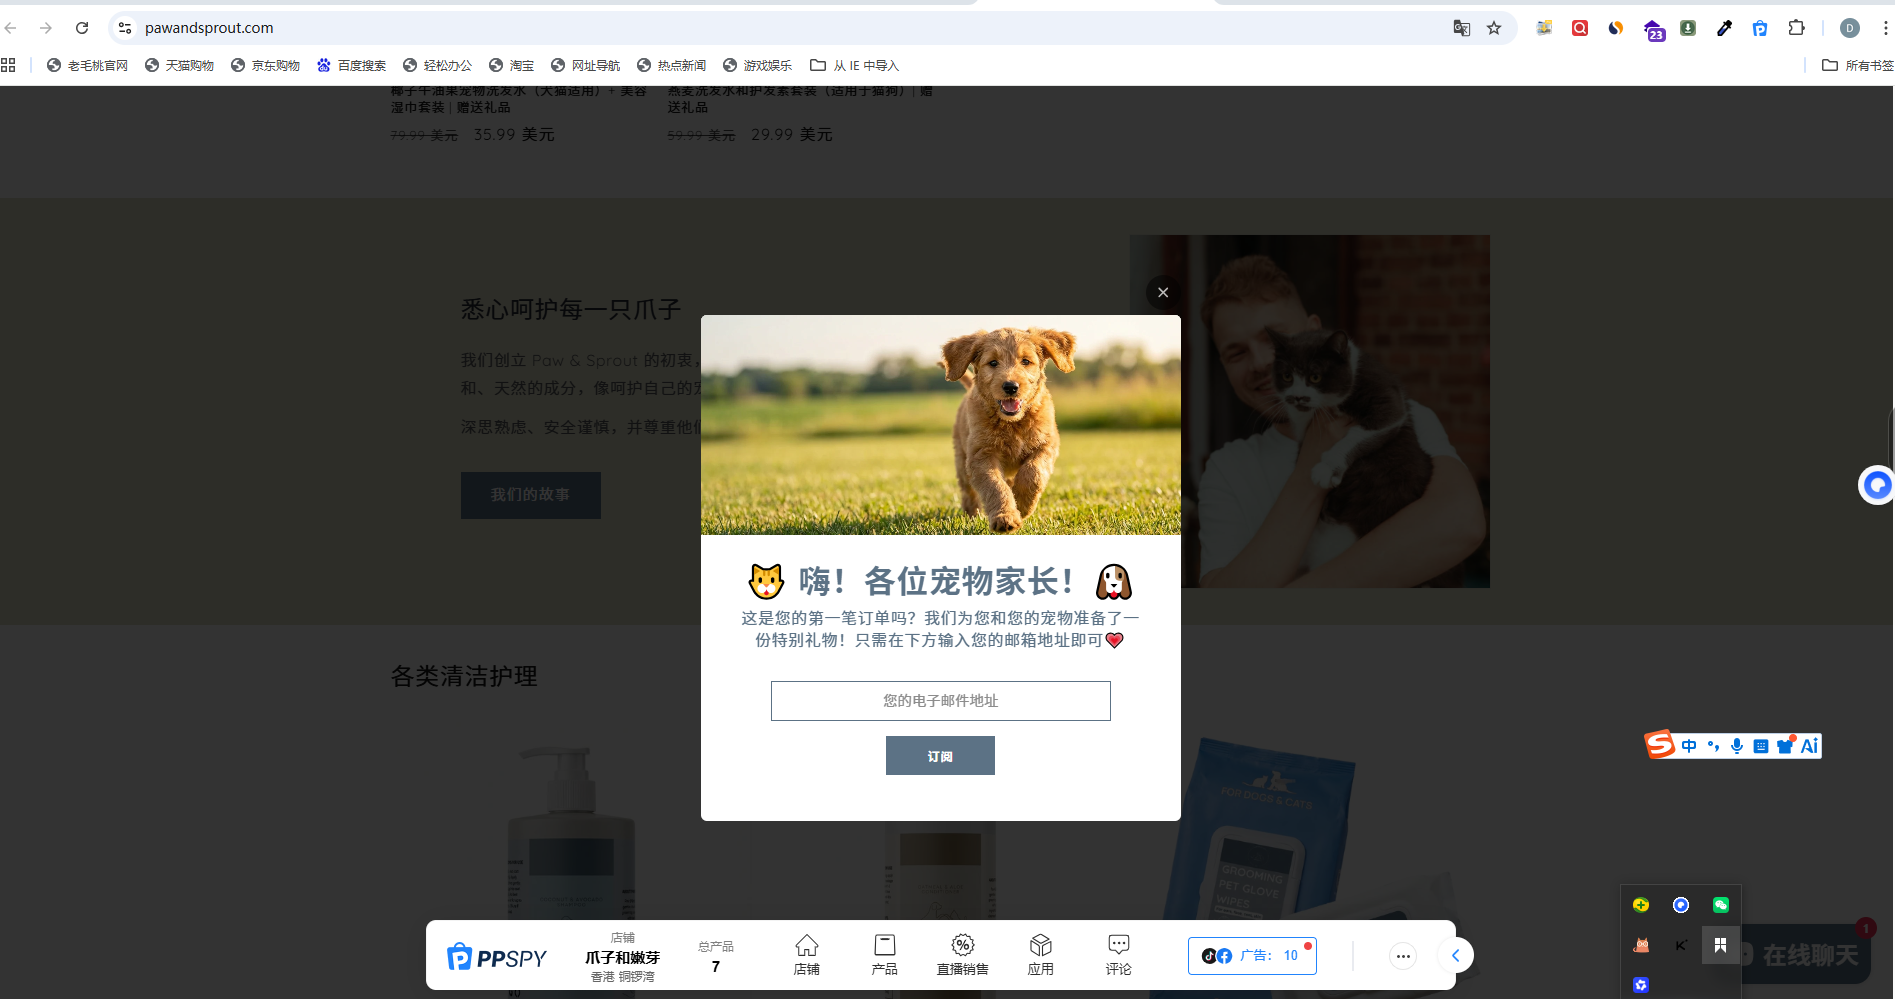Bookmark this page with the star icon
The width and height of the screenshot is (1895, 999).
click(1494, 28)
